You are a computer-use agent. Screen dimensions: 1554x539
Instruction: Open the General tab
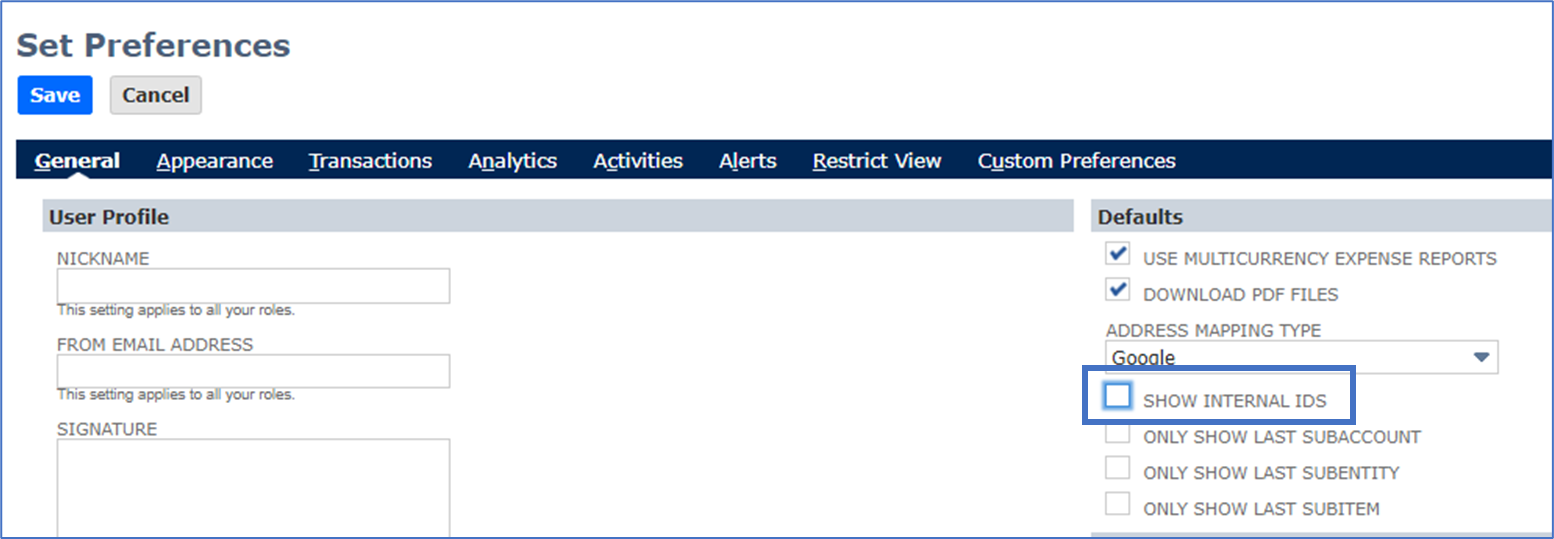[77, 161]
